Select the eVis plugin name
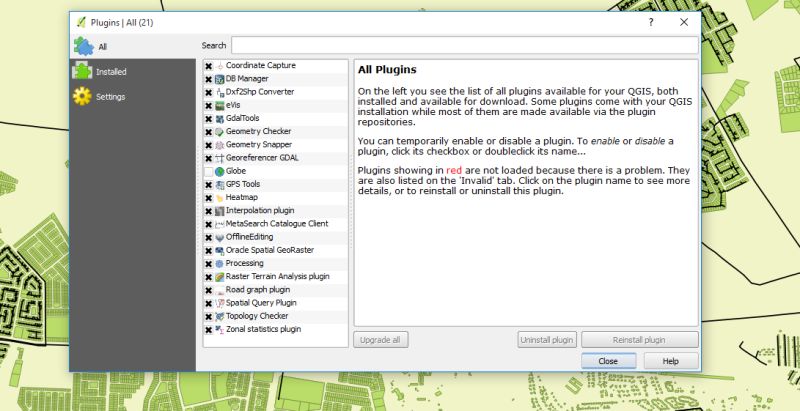The width and height of the screenshot is (800, 411). pyautogui.click(x=233, y=105)
